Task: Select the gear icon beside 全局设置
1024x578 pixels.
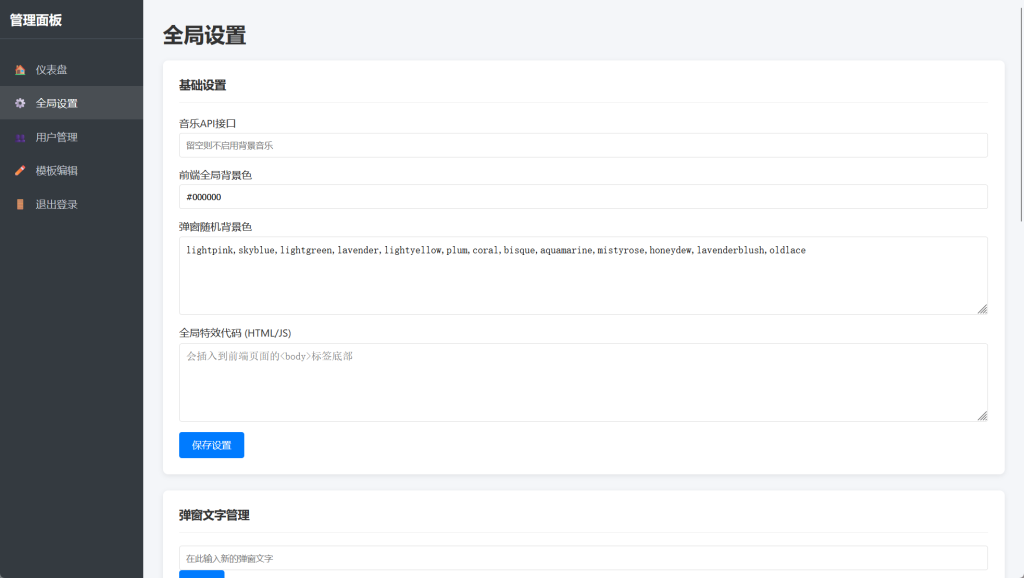Action: [x=18, y=103]
